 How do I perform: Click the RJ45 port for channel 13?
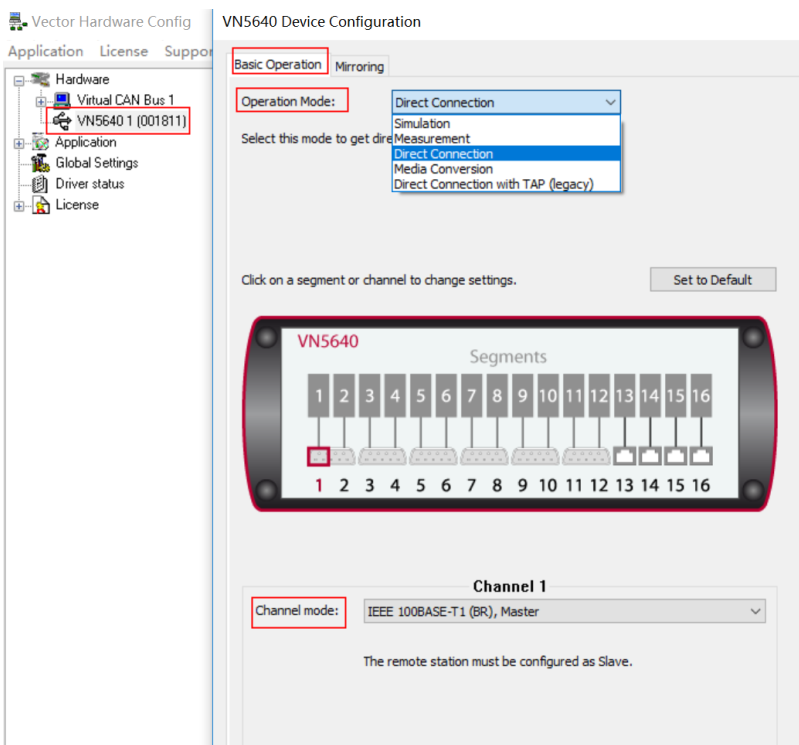click(625, 456)
